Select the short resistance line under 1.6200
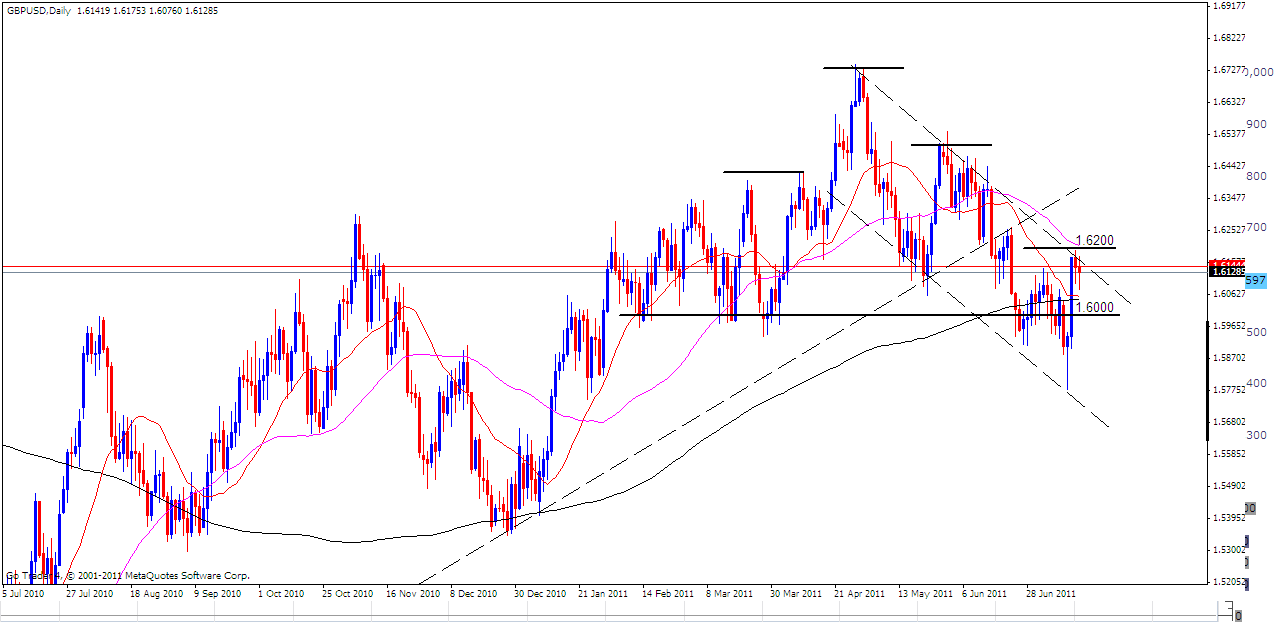 pyautogui.click(x=1050, y=247)
